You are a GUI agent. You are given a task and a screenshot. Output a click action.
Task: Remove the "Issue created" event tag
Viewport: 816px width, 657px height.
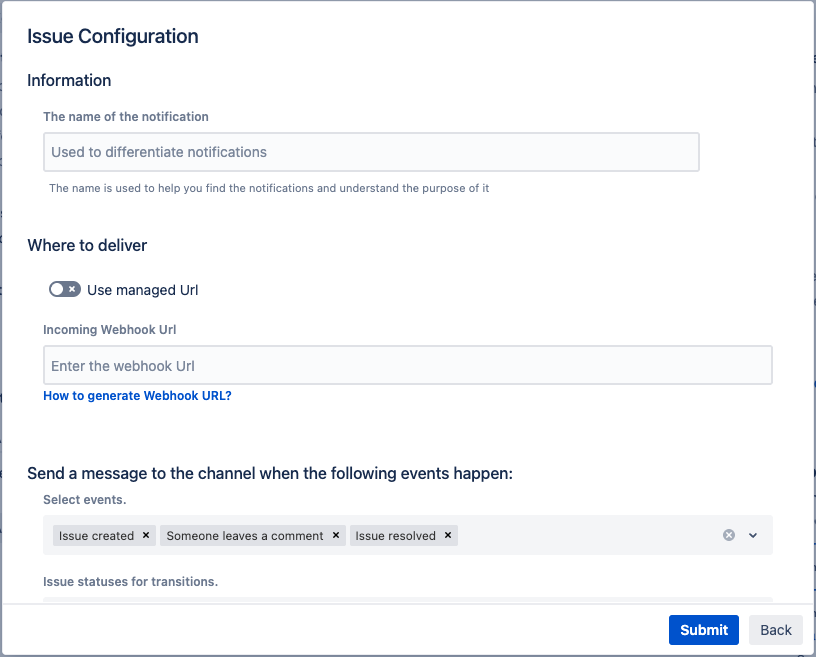[x=146, y=536]
